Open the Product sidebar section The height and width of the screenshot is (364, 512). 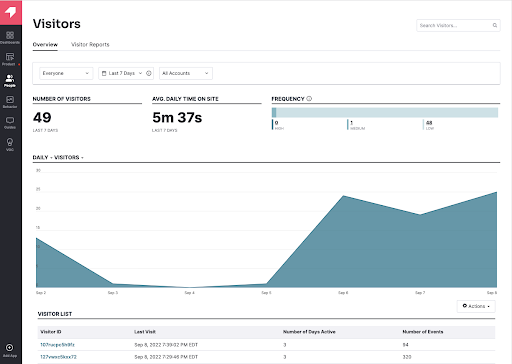[10, 59]
